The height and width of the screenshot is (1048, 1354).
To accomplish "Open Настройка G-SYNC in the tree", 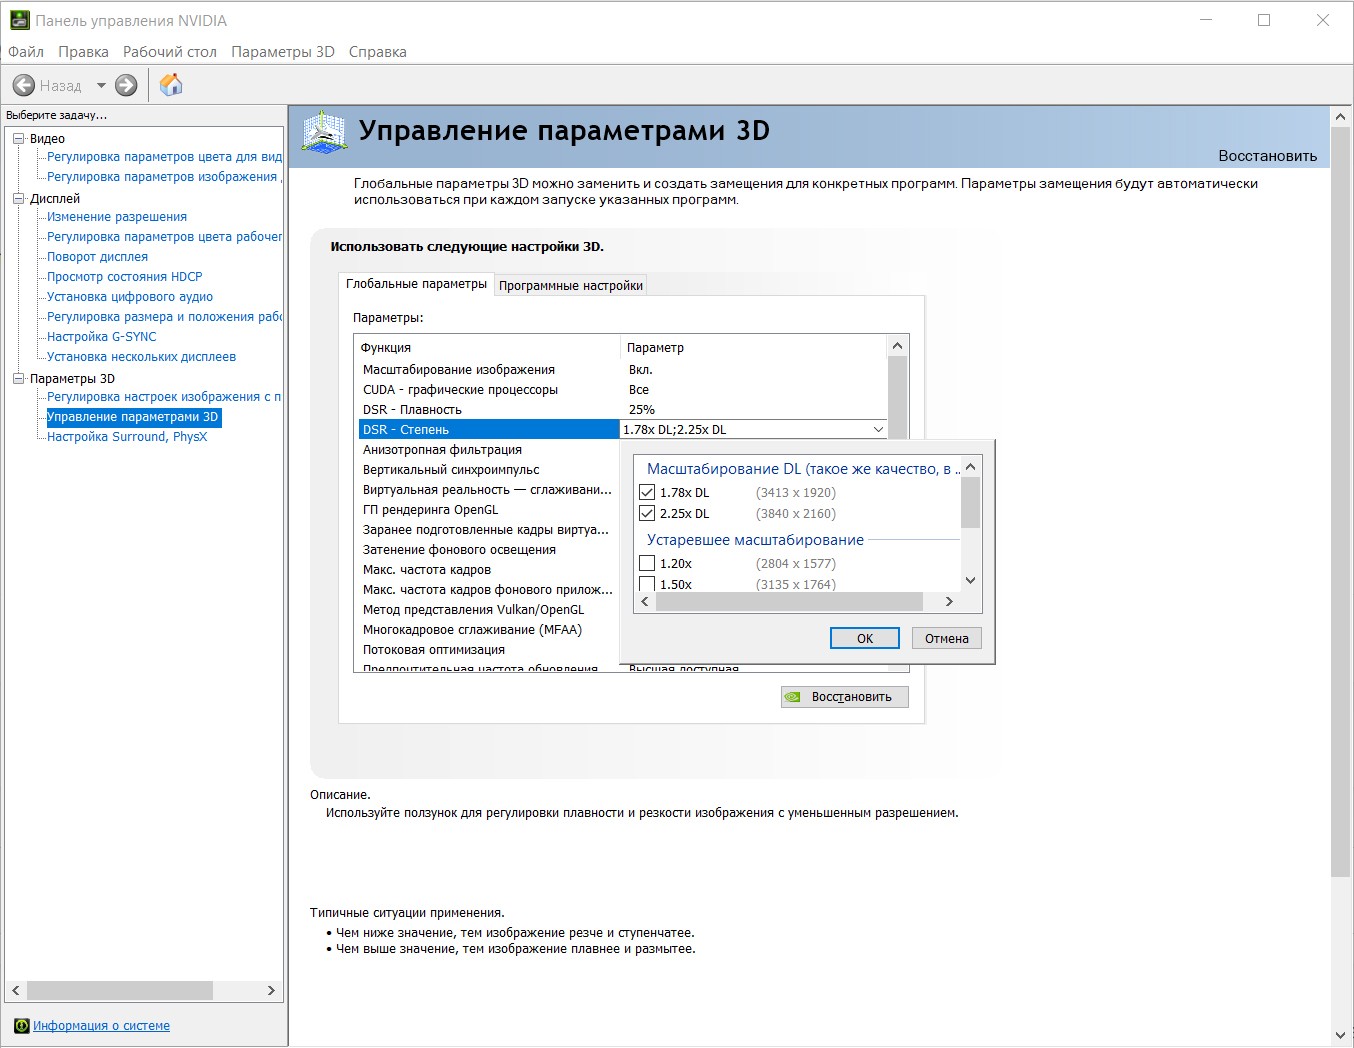I will pyautogui.click(x=102, y=337).
